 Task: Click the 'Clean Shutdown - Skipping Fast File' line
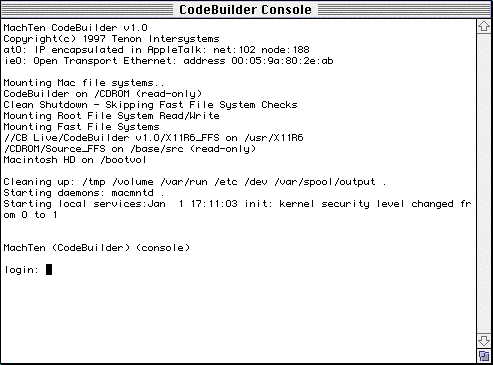(x=150, y=105)
